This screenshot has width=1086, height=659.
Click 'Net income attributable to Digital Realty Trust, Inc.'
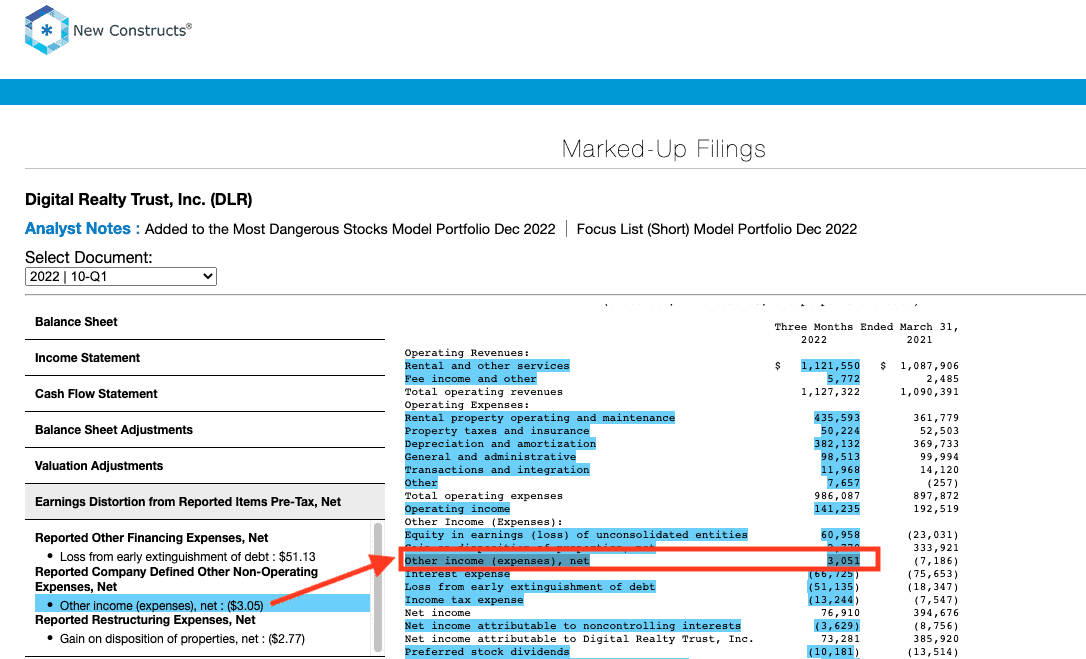tap(579, 639)
